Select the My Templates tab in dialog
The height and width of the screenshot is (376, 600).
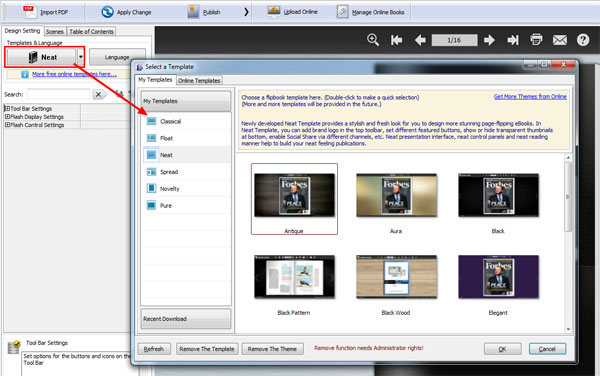155,80
